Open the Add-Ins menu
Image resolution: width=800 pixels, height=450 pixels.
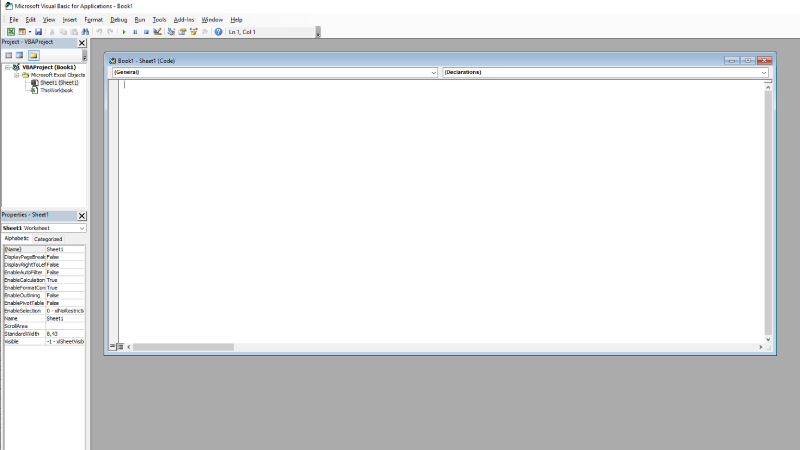[184, 19]
